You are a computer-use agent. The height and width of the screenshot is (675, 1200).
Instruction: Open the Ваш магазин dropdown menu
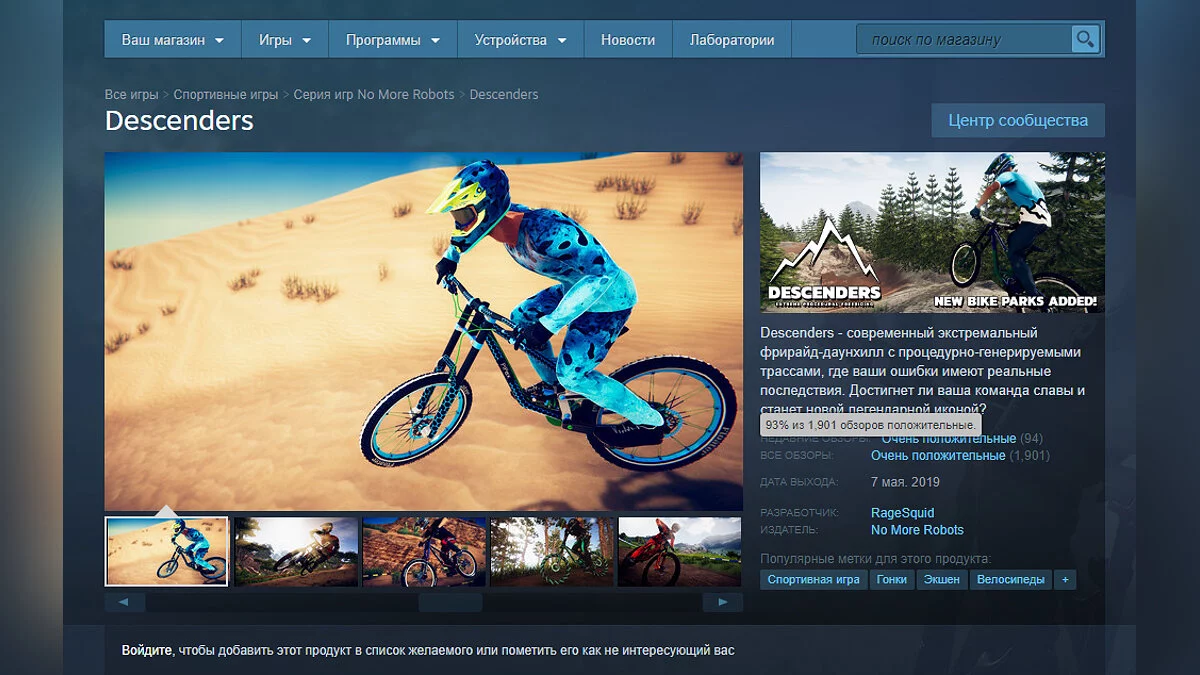(x=173, y=40)
